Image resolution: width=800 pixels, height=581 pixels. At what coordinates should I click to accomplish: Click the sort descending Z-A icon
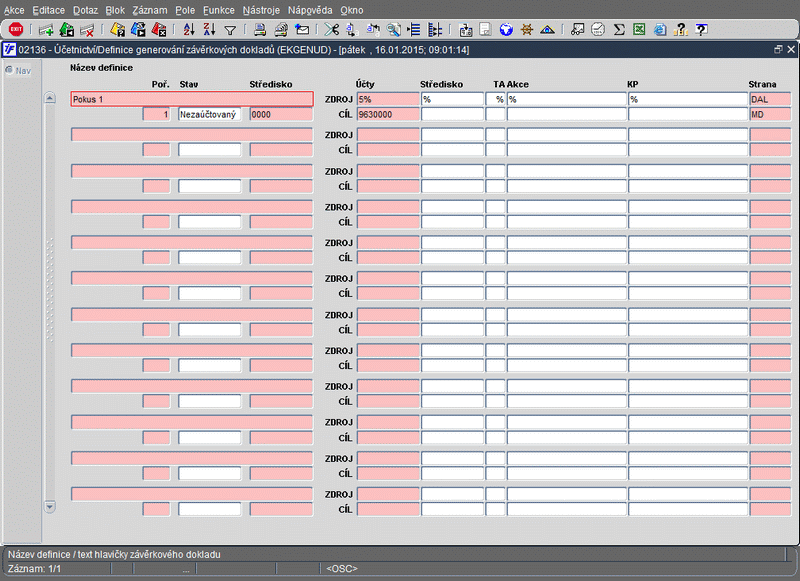(208, 30)
